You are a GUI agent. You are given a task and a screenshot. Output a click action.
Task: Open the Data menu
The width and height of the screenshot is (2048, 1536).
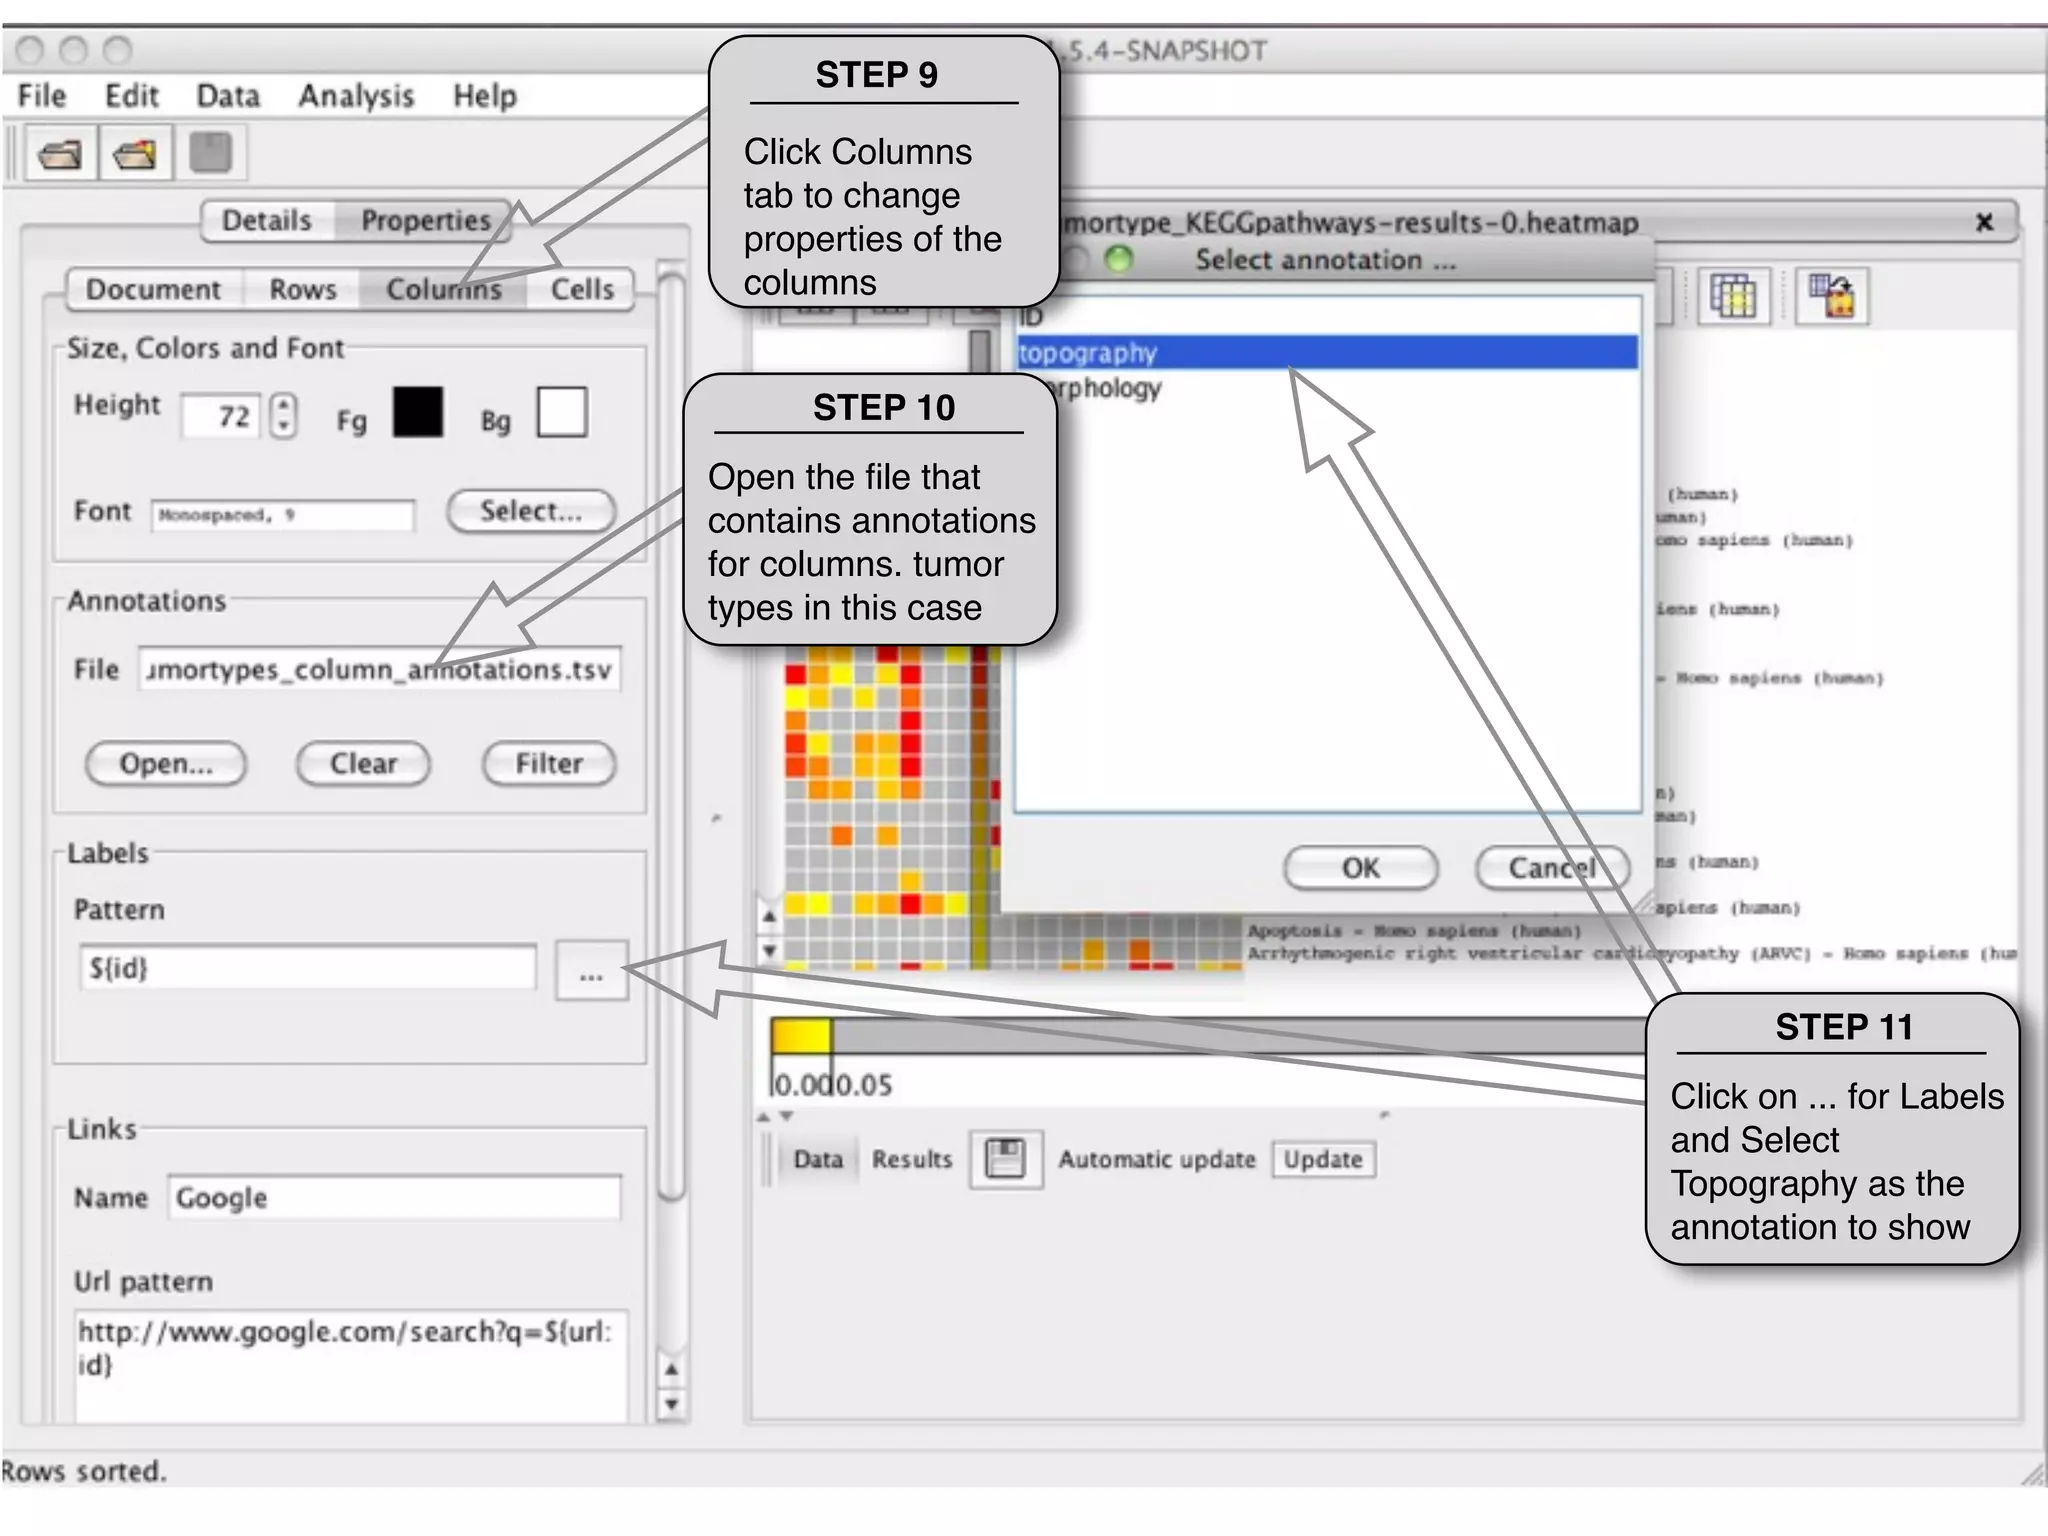pos(228,96)
